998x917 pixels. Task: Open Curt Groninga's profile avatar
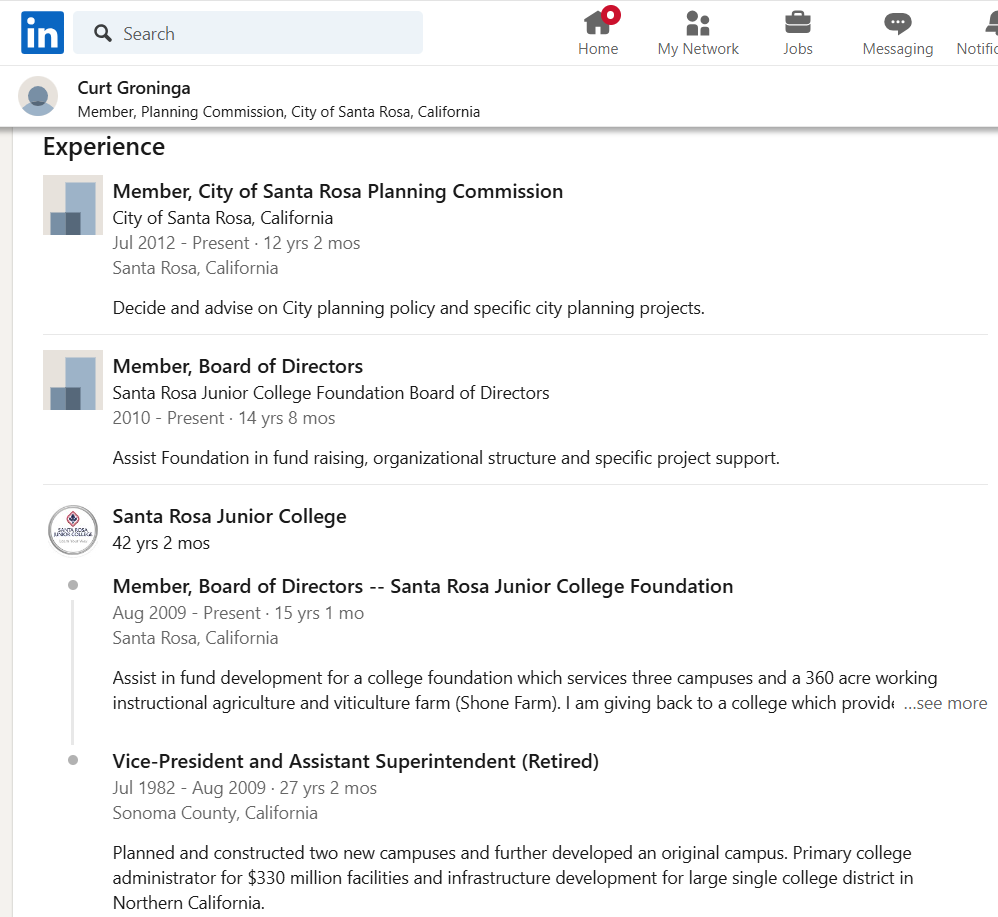click(x=38, y=96)
